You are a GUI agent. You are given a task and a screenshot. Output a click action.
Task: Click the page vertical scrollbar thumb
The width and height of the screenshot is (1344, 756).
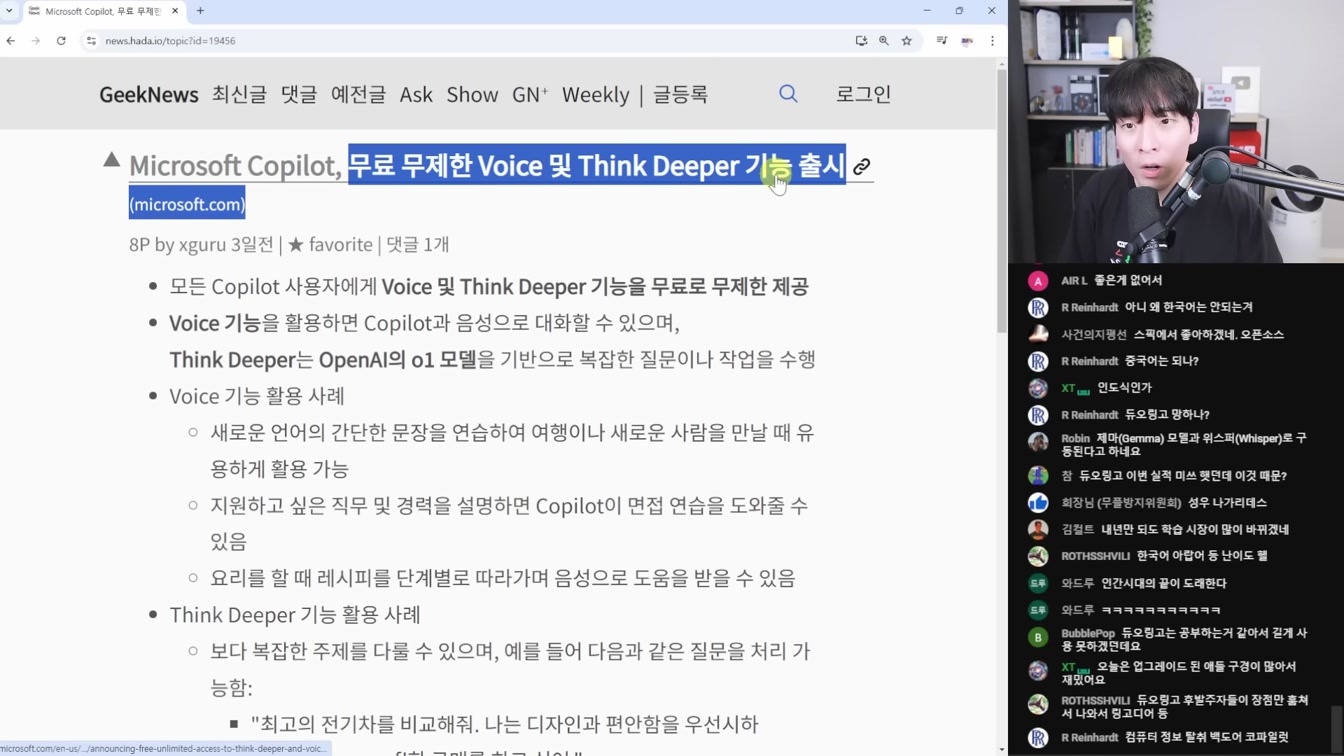point(1002,200)
